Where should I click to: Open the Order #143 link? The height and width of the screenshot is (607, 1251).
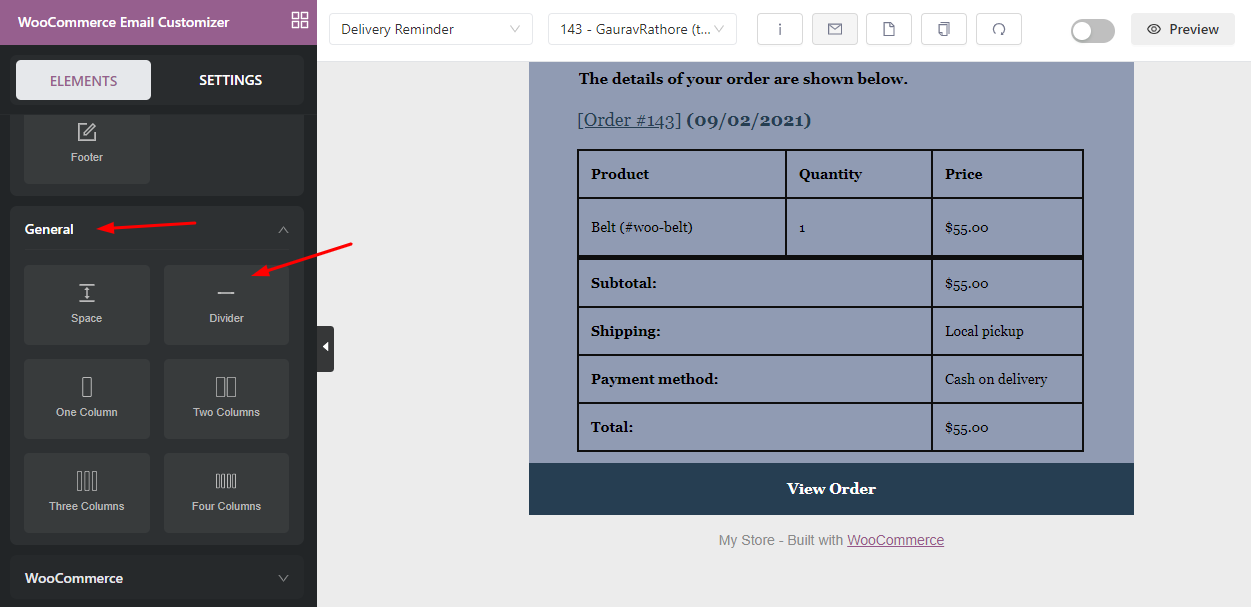click(x=629, y=120)
